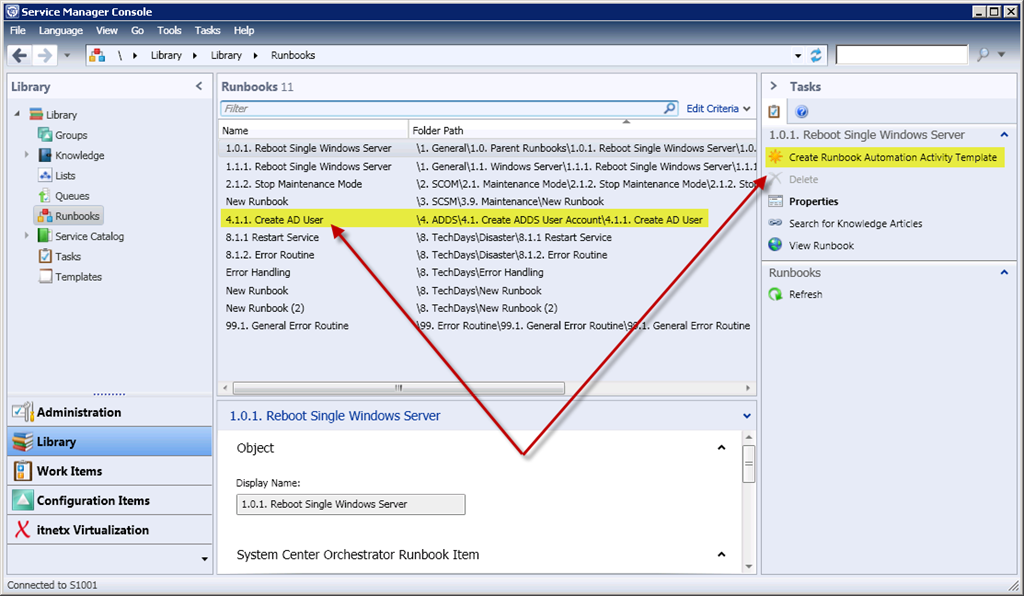Open the Edit Criteria dropdown
The image size is (1024, 596).
click(x=718, y=108)
